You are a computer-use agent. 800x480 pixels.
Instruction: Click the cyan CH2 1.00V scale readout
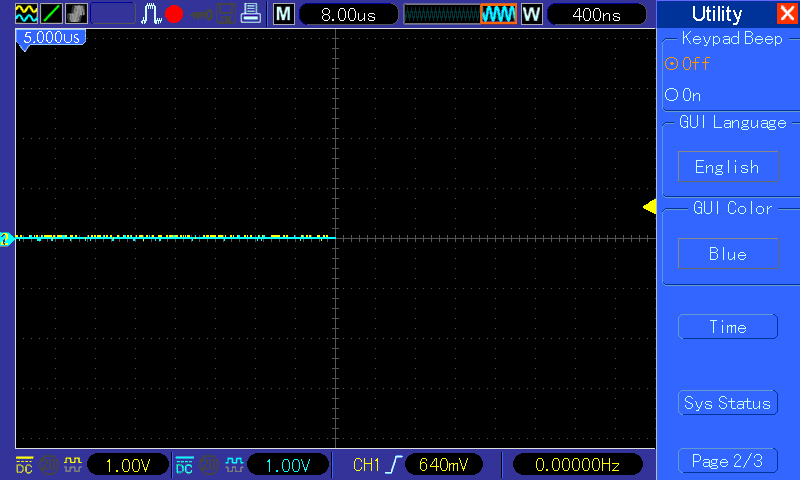(288, 465)
